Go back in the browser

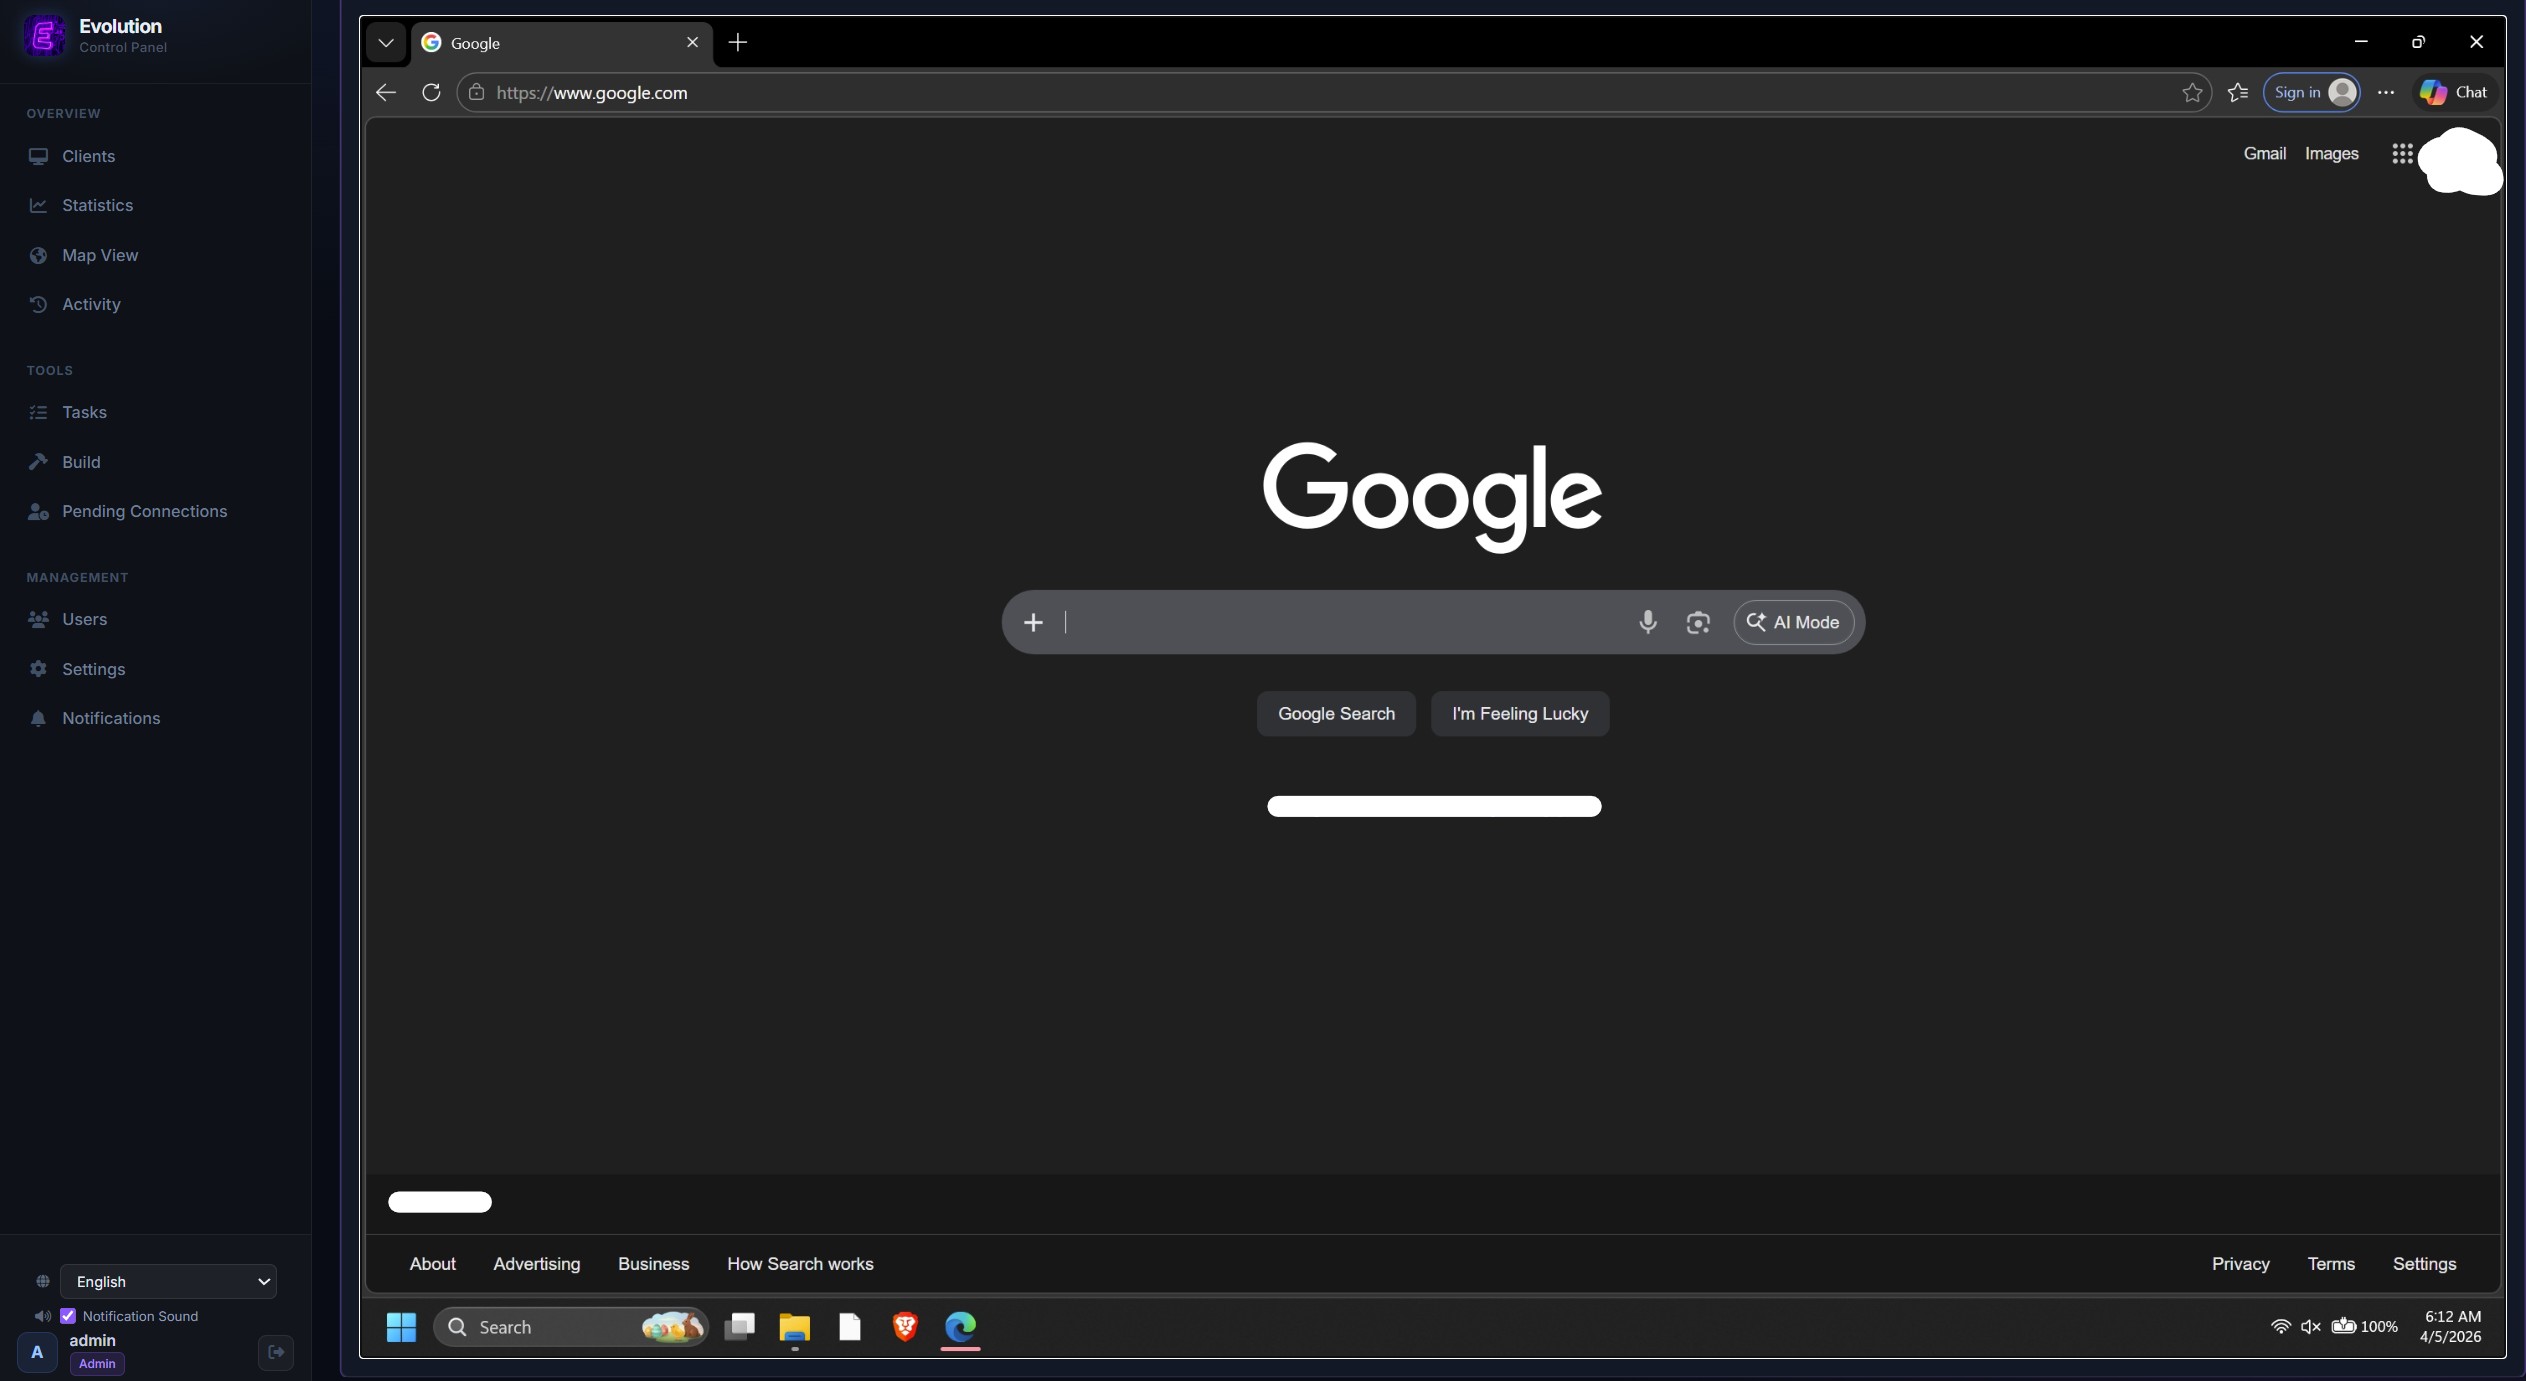[386, 92]
